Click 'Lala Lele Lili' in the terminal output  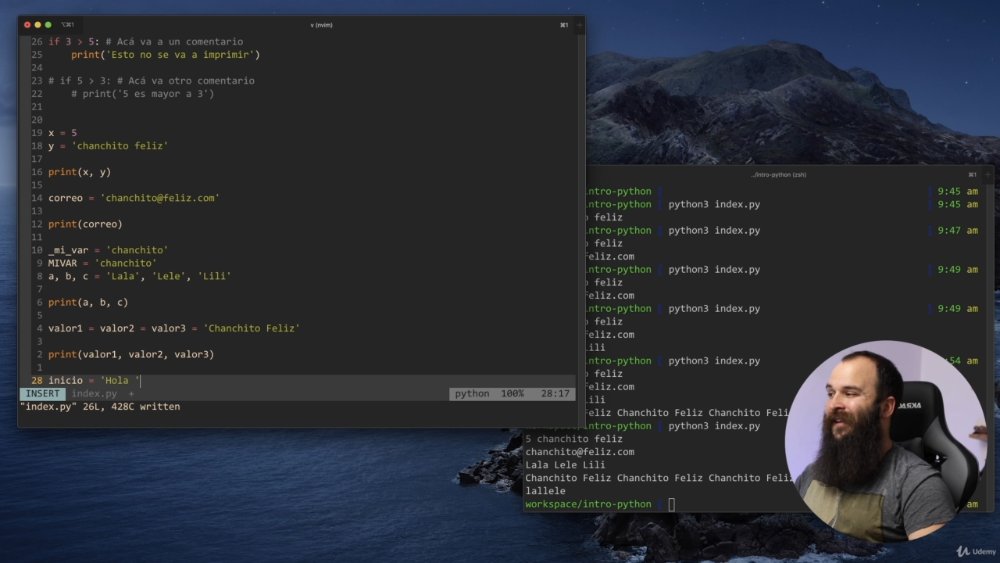(565, 465)
